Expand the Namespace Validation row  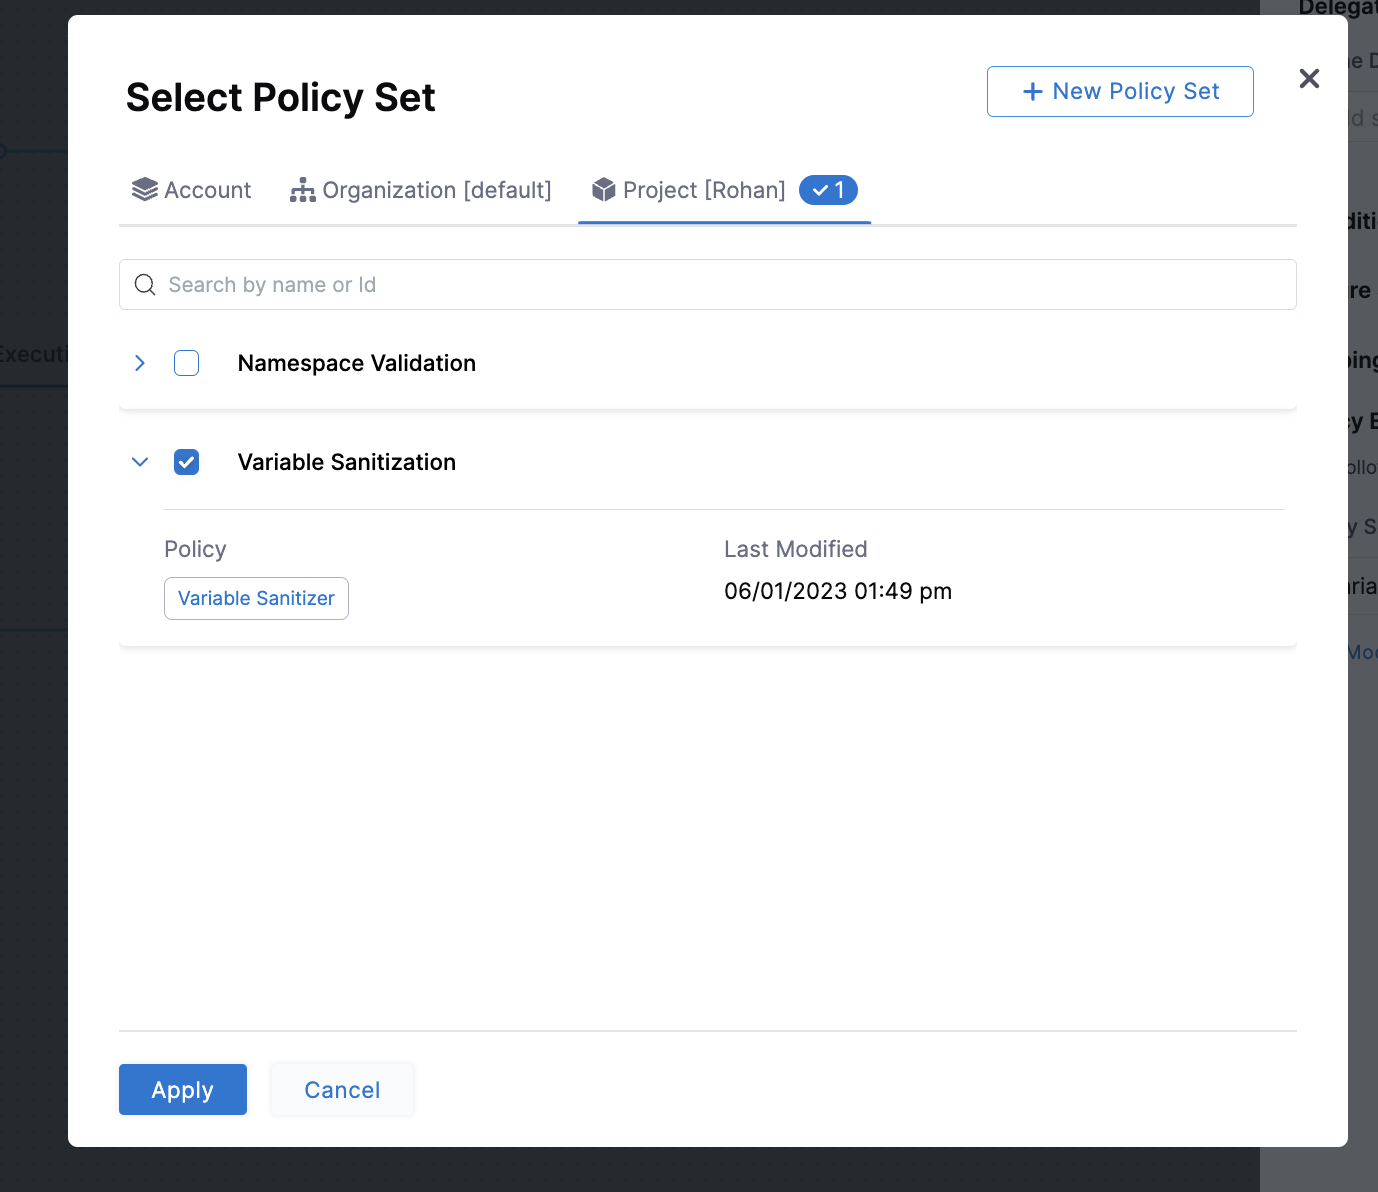click(140, 363)
